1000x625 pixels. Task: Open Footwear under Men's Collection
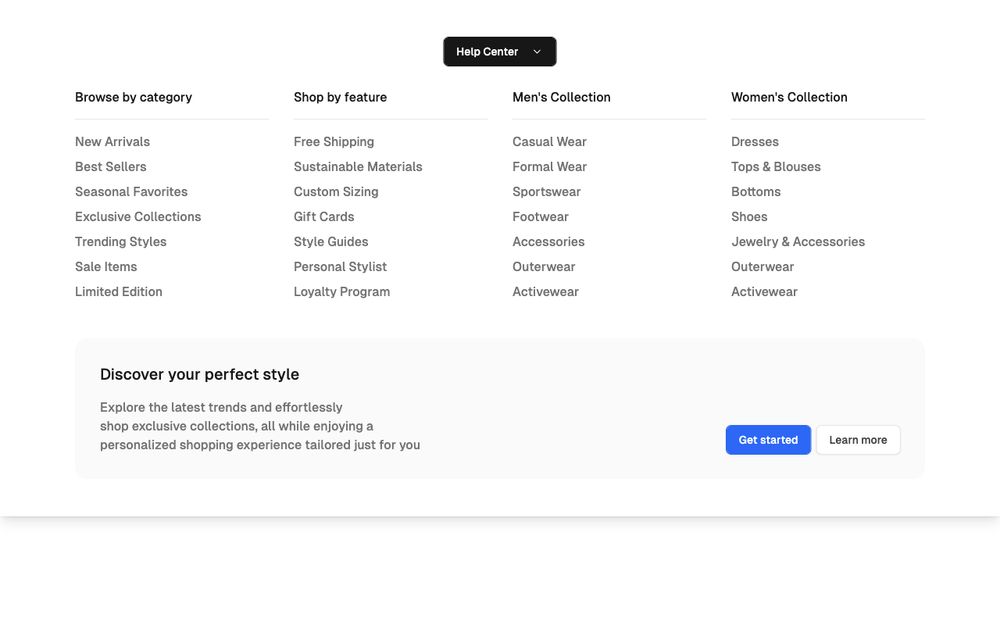coord(540,217)
